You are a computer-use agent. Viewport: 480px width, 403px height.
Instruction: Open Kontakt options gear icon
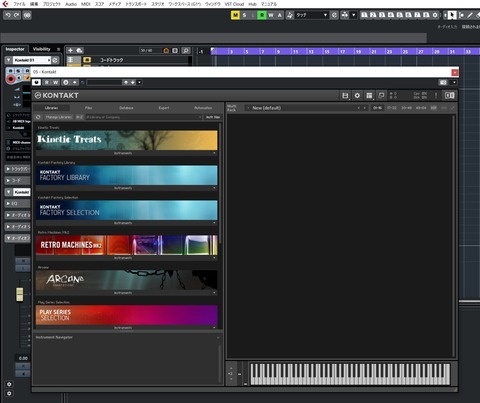pyautogui.click(x=357, y=96)
